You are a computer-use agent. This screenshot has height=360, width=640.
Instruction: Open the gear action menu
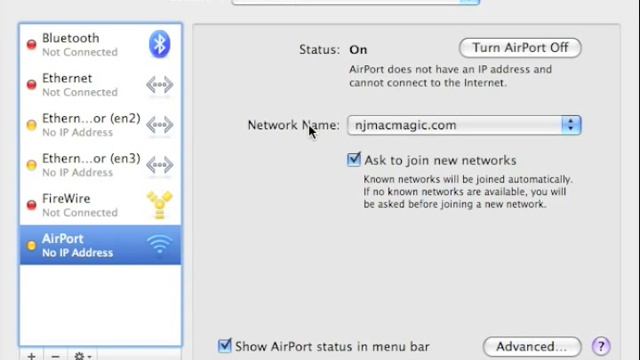click(x=83, y=355)
